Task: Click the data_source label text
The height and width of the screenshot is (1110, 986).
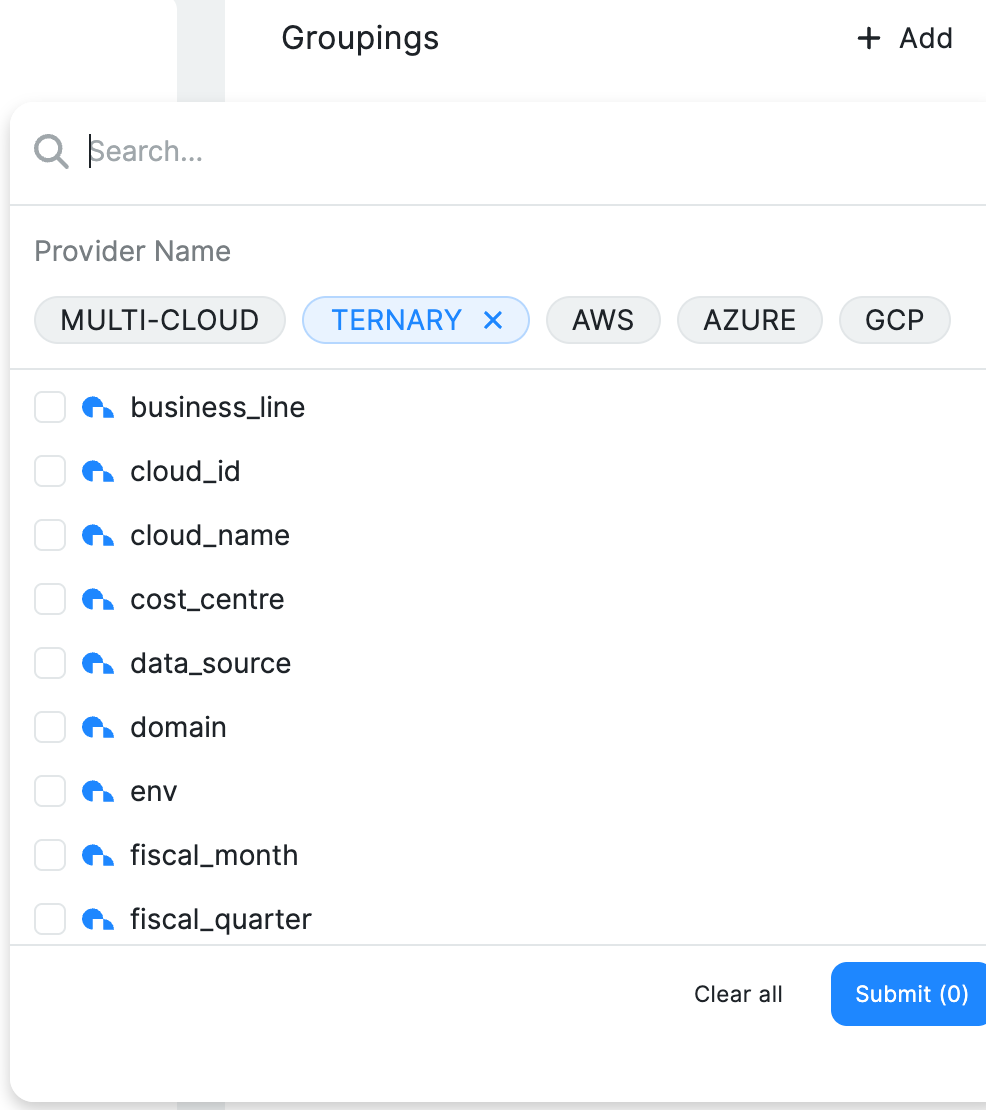Action: click(x=211, y=663)
